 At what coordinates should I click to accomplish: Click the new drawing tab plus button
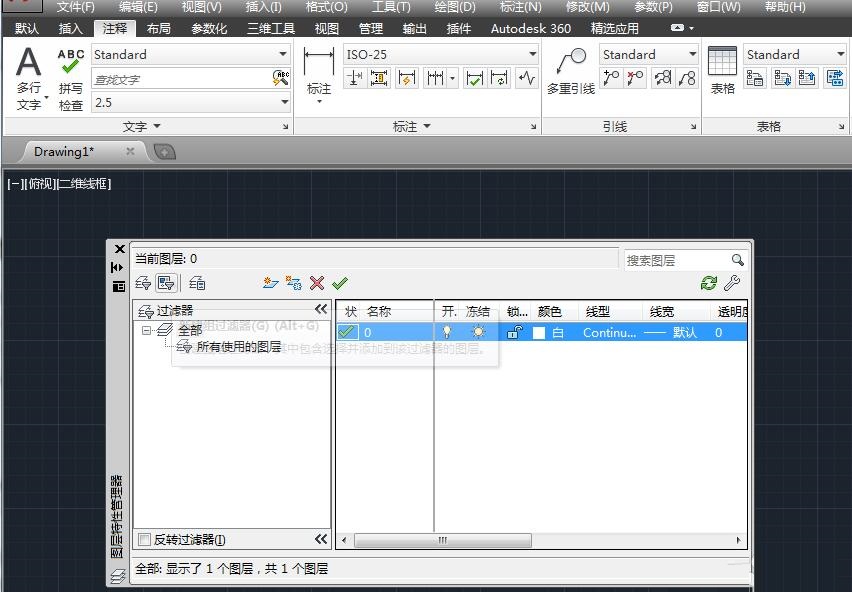click(x=165, y=152)
